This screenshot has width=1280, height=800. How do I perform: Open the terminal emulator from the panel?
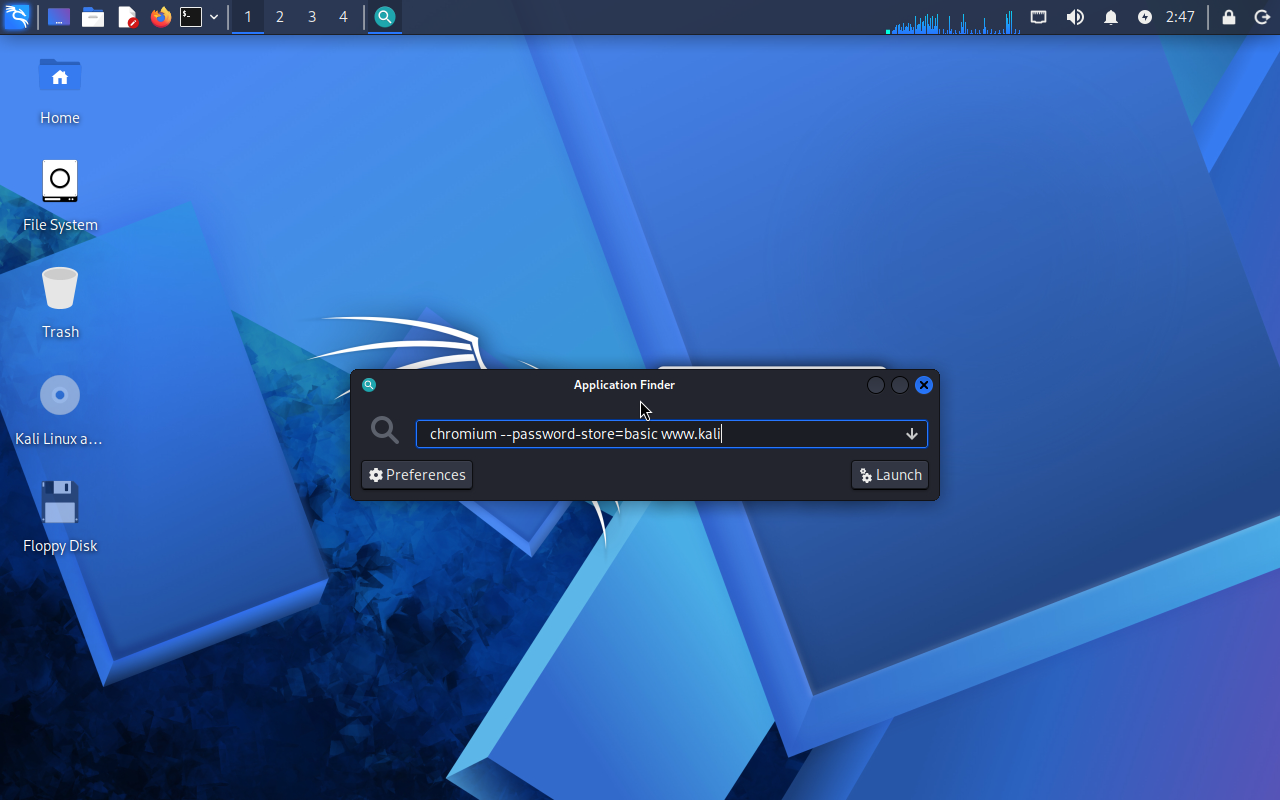pos(191,17)
